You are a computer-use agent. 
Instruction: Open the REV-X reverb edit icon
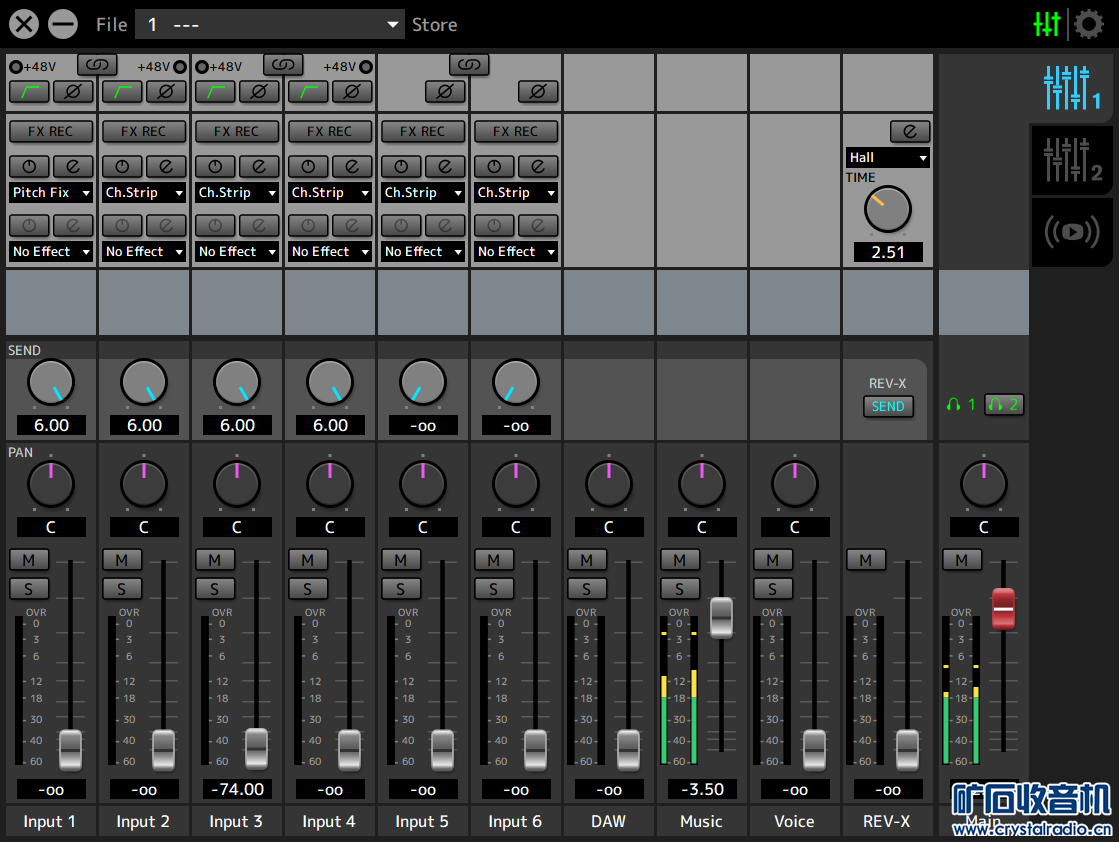909,132
